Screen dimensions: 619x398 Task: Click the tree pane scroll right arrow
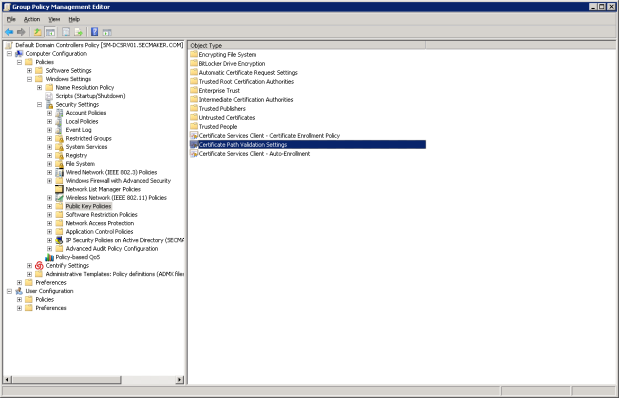pos(180,380)
